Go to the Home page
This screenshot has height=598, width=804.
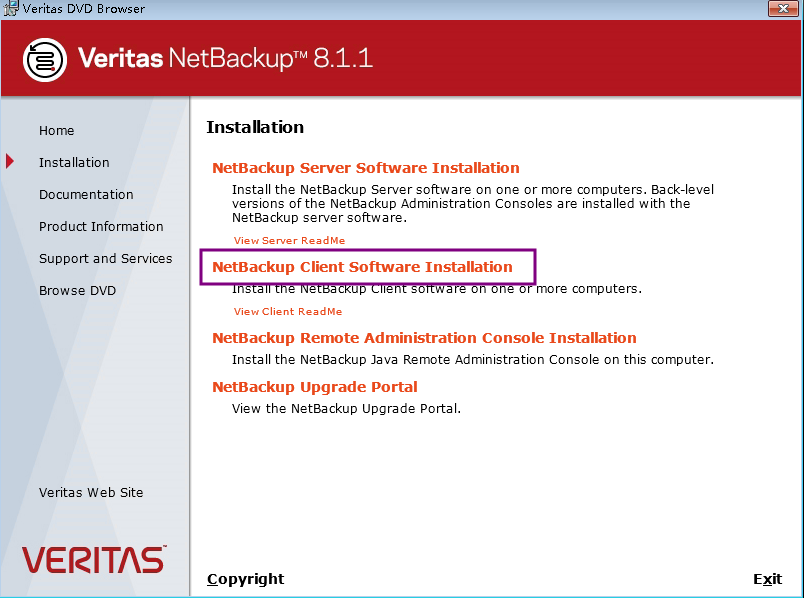56,130
